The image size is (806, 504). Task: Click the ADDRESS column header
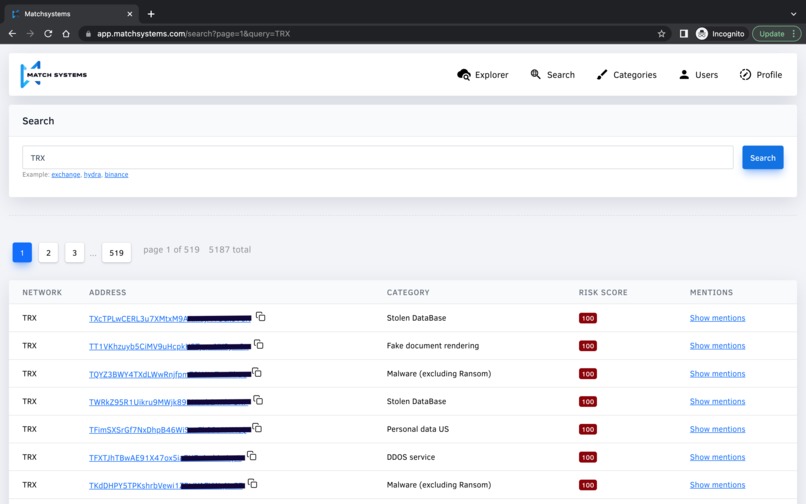point(107,292)
